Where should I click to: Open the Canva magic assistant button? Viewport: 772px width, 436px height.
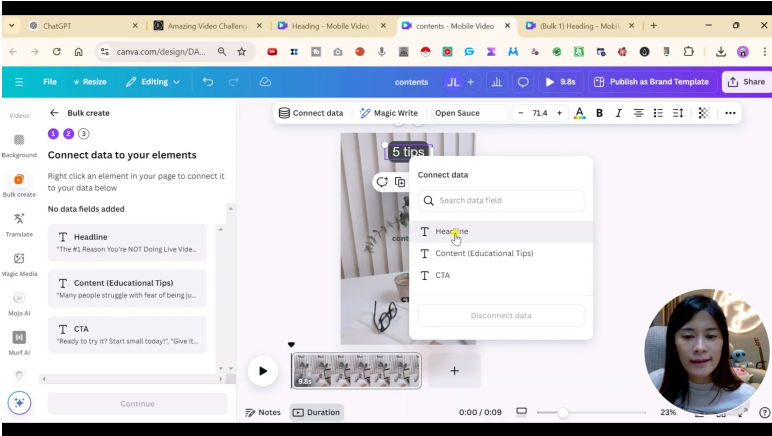19,402
